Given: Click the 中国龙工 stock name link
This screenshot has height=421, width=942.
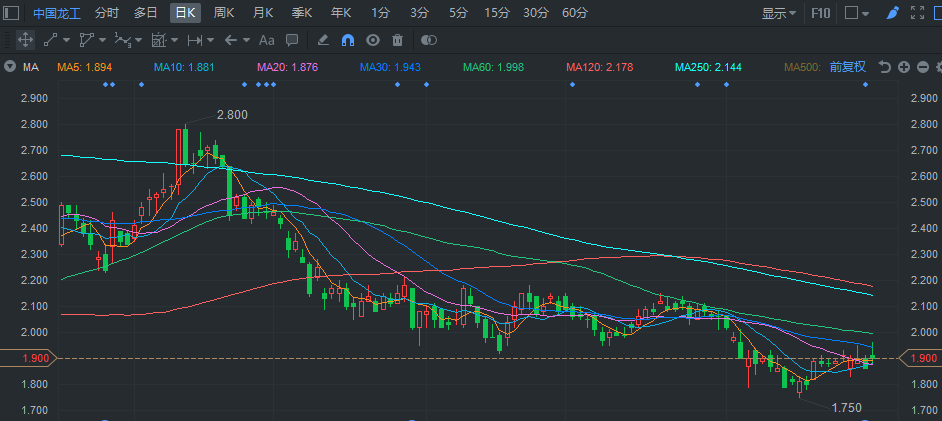Looking at the screenshot, I should 56,13.
